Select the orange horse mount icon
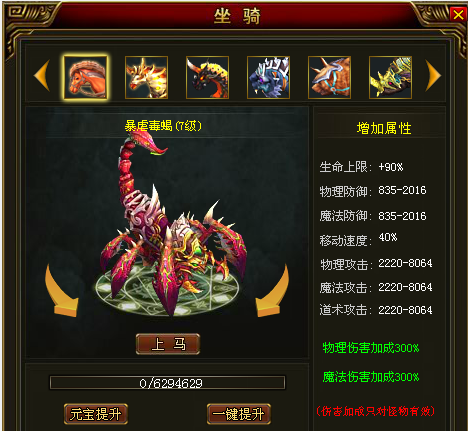 pyautogui.click(x=86, y=77)
